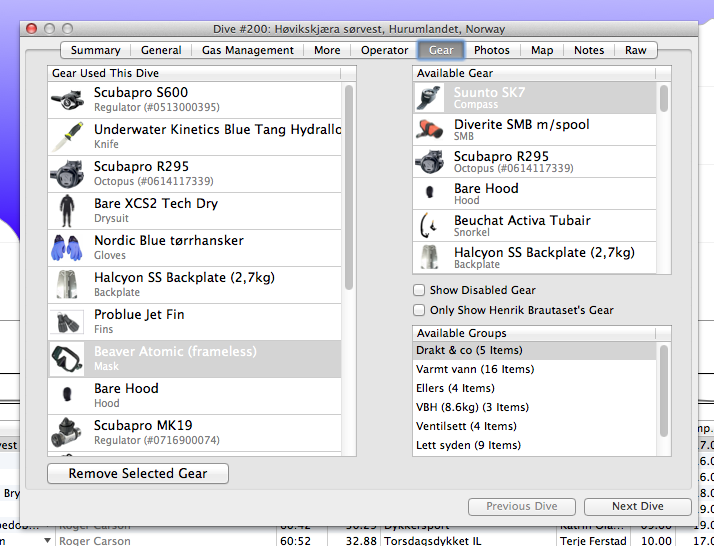Click the Gear Used list scrollbar

point(349,188)
